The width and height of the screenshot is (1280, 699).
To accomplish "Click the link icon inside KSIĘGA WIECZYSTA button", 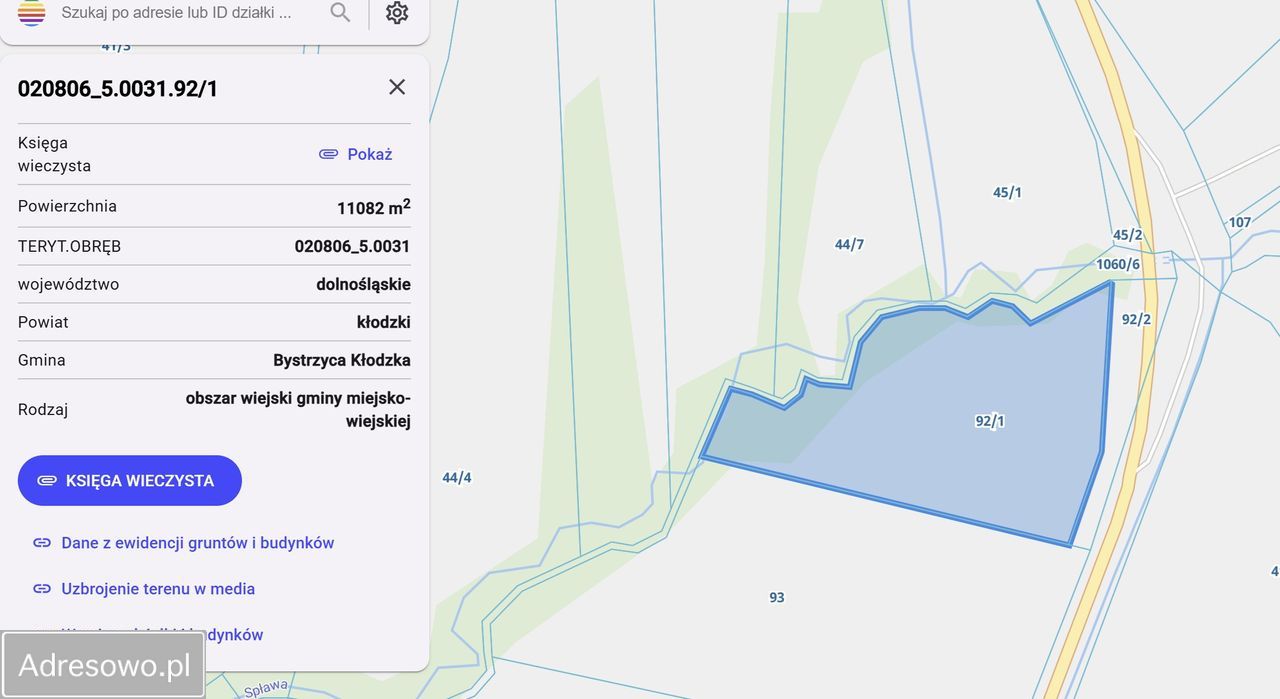I will 47,480.
